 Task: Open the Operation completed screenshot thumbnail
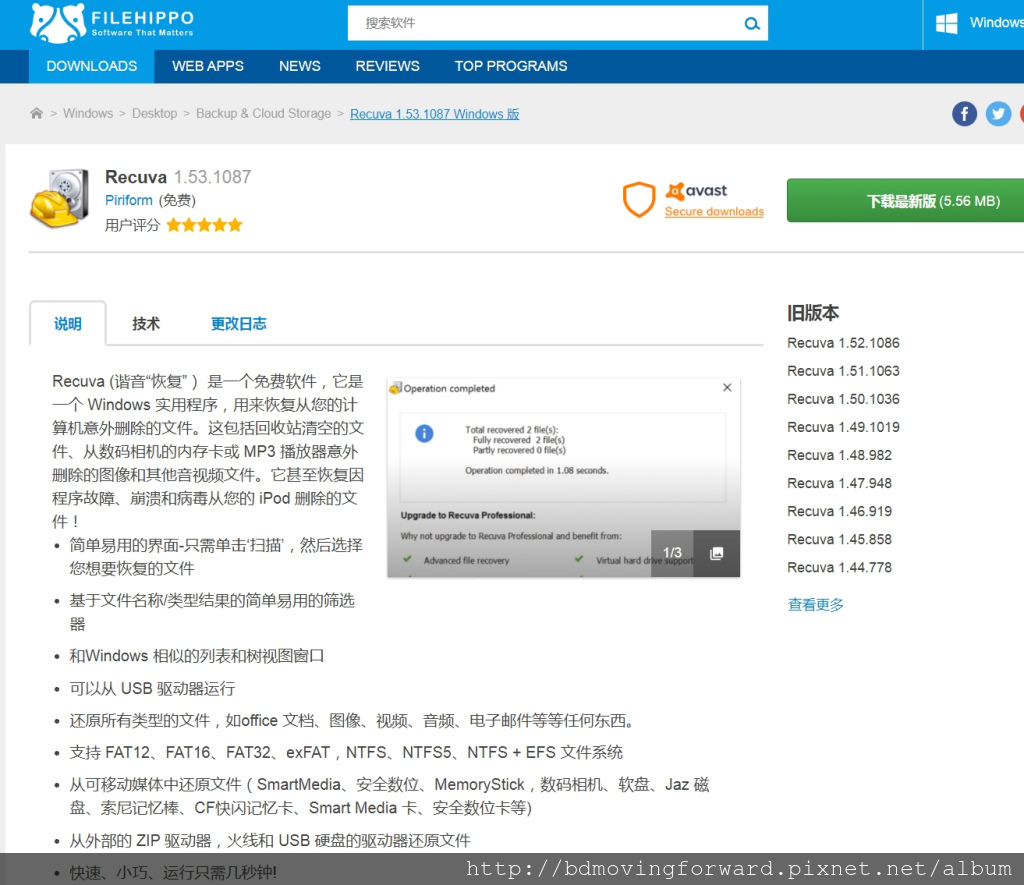[x=564, y=477]
